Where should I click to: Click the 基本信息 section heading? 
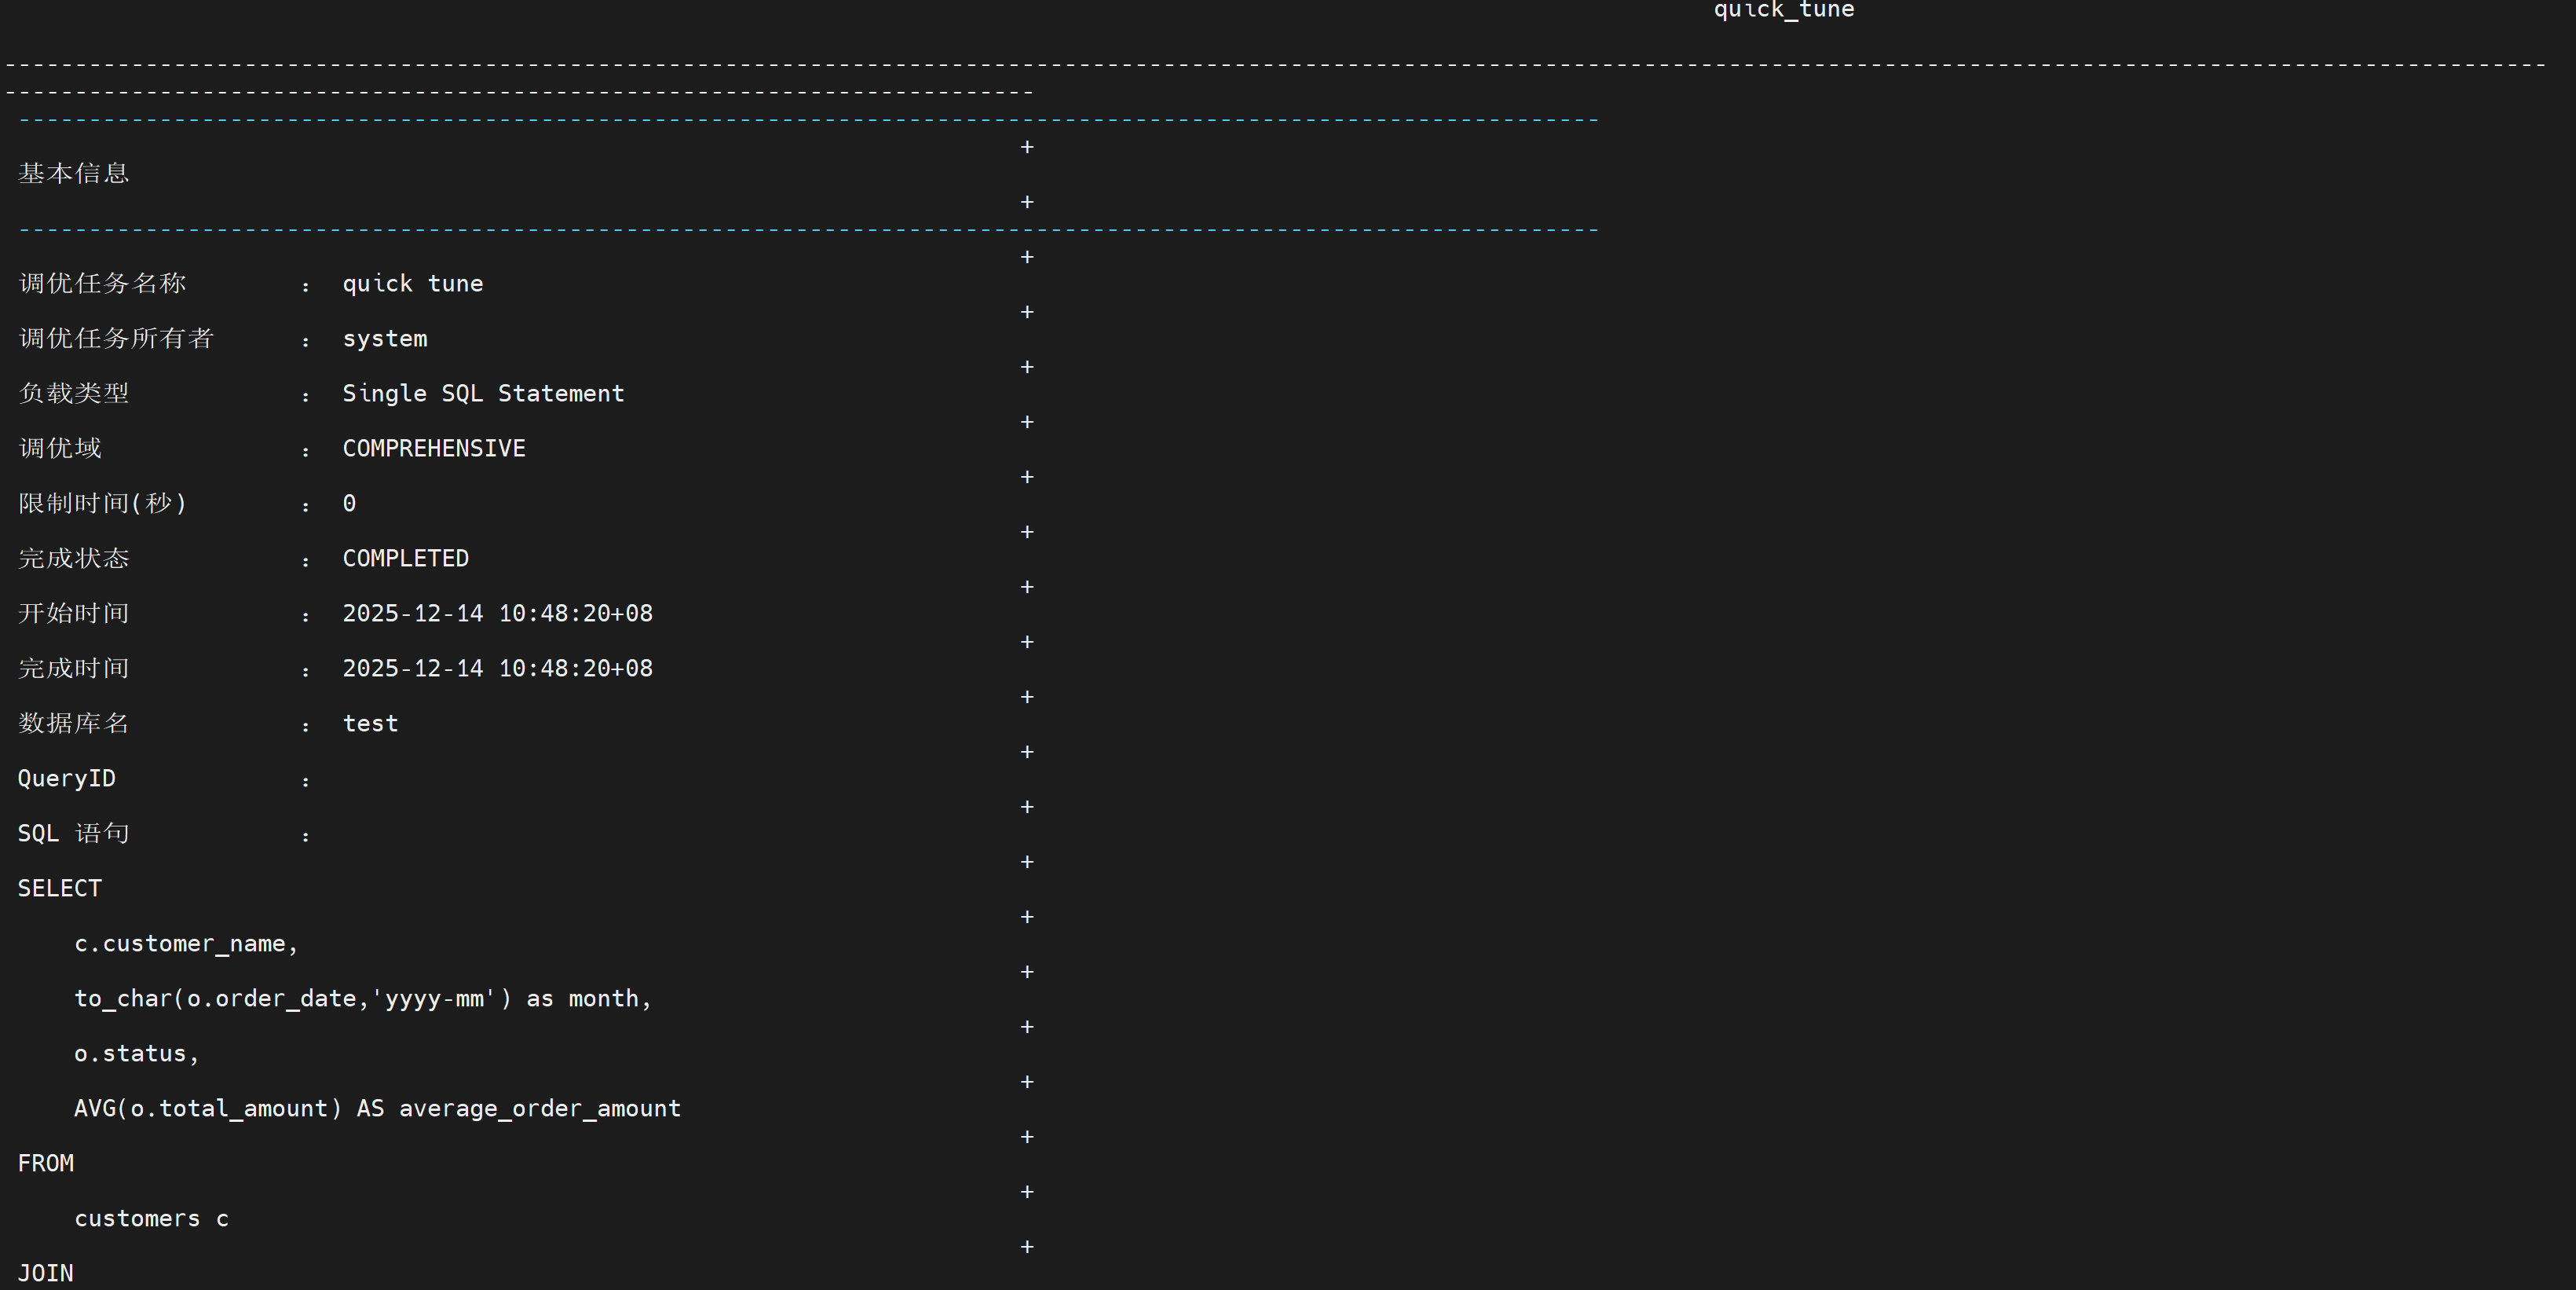(x=74, y=173)
